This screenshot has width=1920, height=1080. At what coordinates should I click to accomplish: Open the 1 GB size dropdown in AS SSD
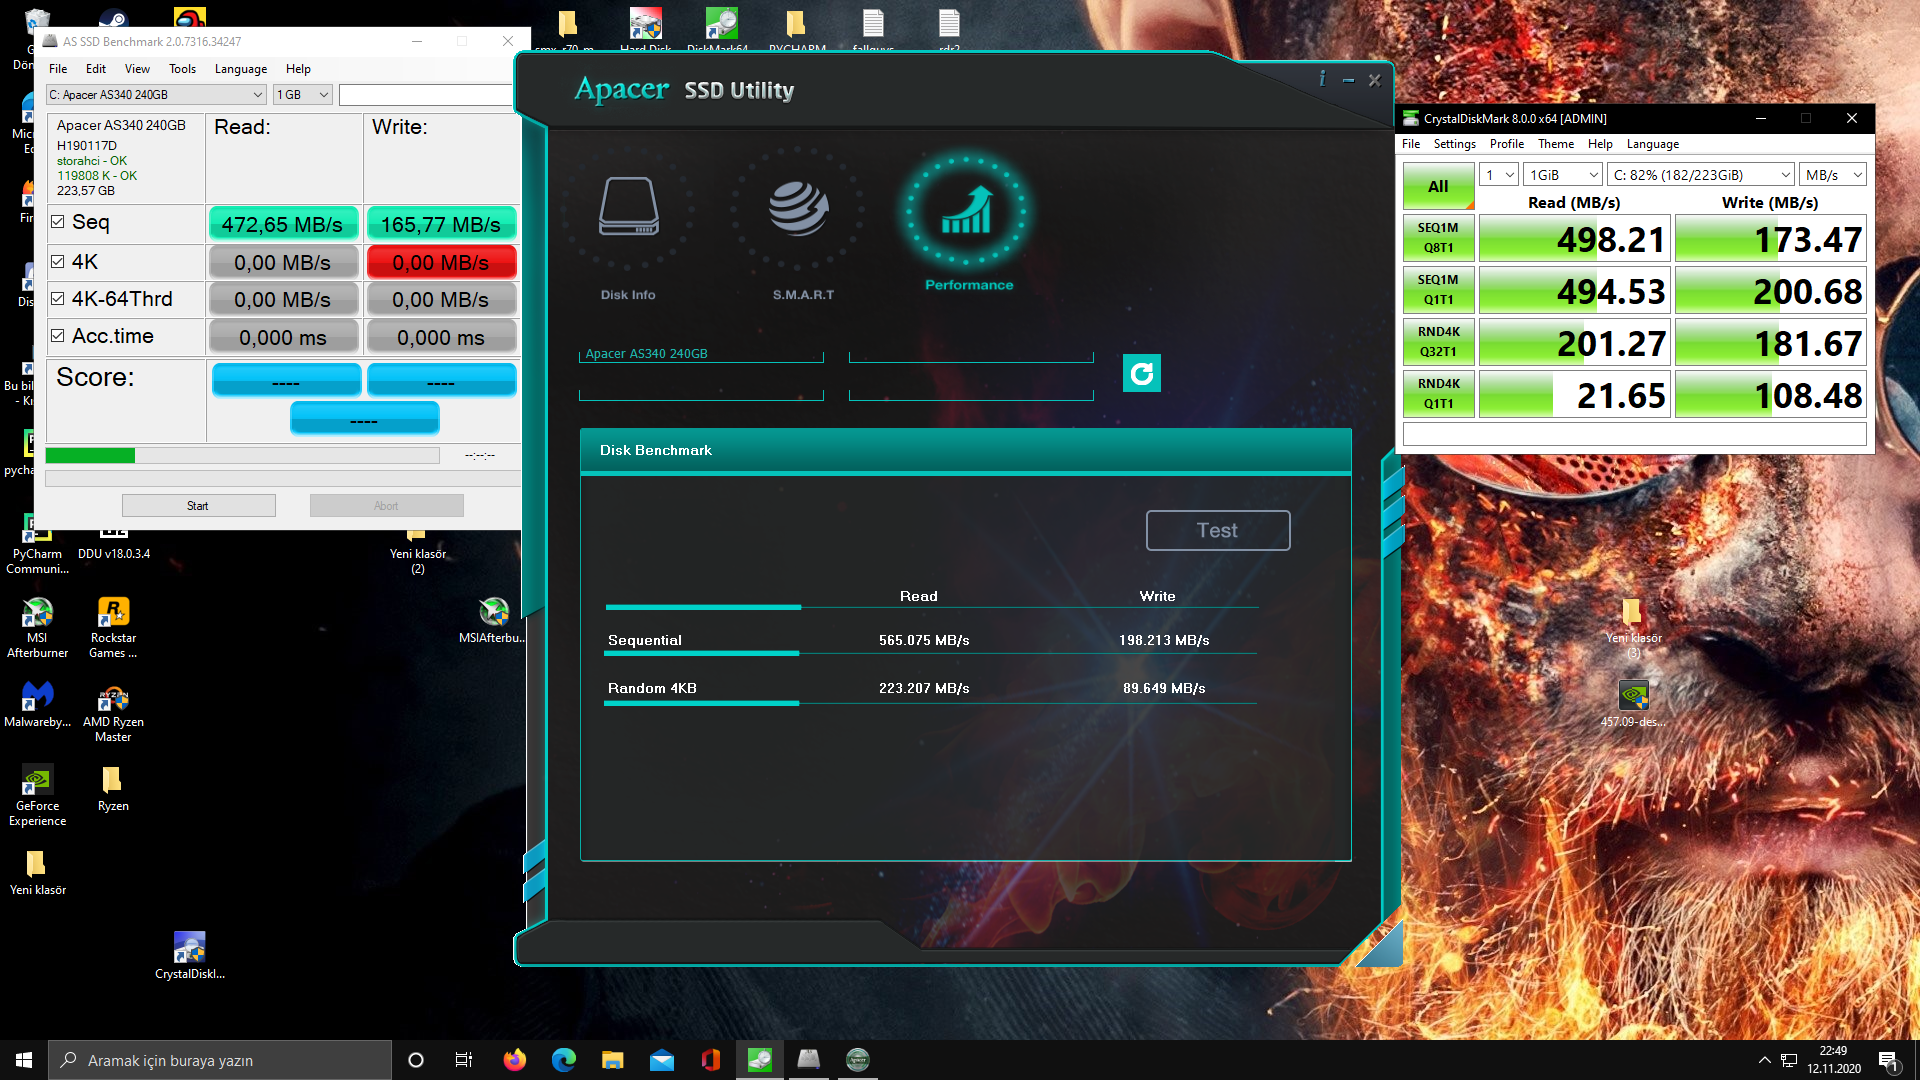click(303, 95)
